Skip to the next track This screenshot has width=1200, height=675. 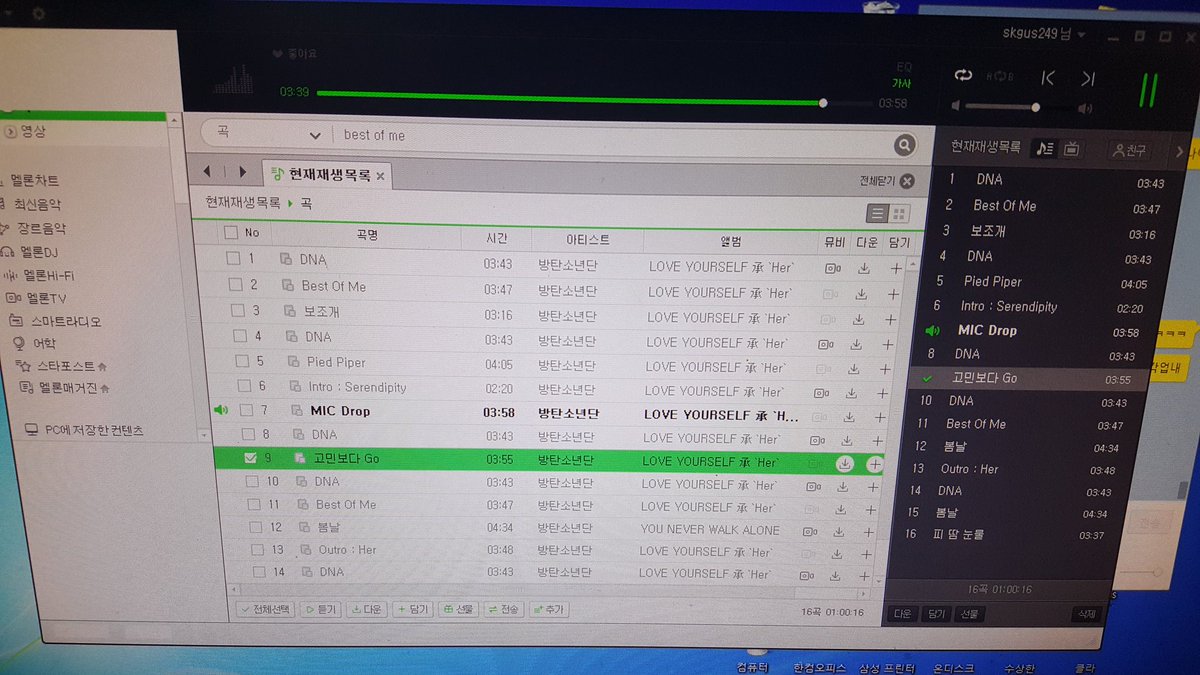click(x=1088, y=78)
